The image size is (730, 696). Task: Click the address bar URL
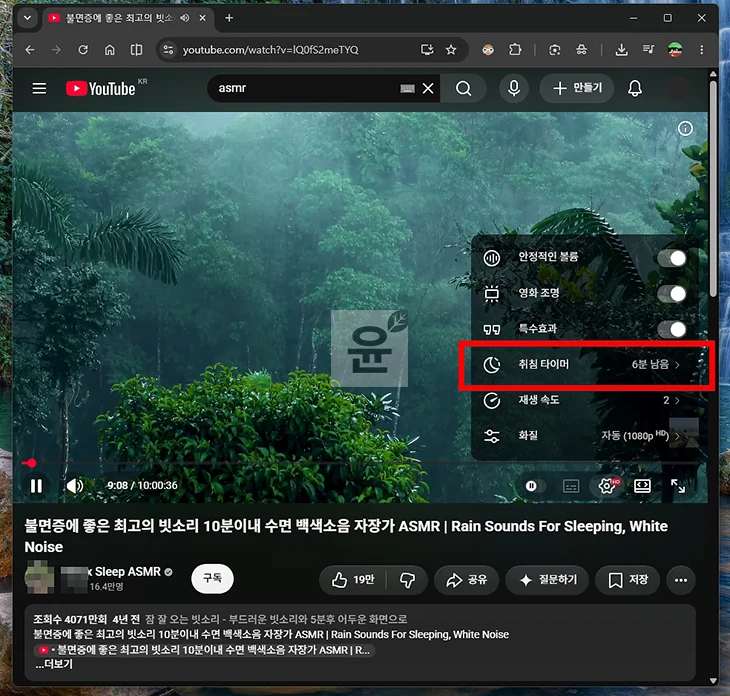point(270,50)
